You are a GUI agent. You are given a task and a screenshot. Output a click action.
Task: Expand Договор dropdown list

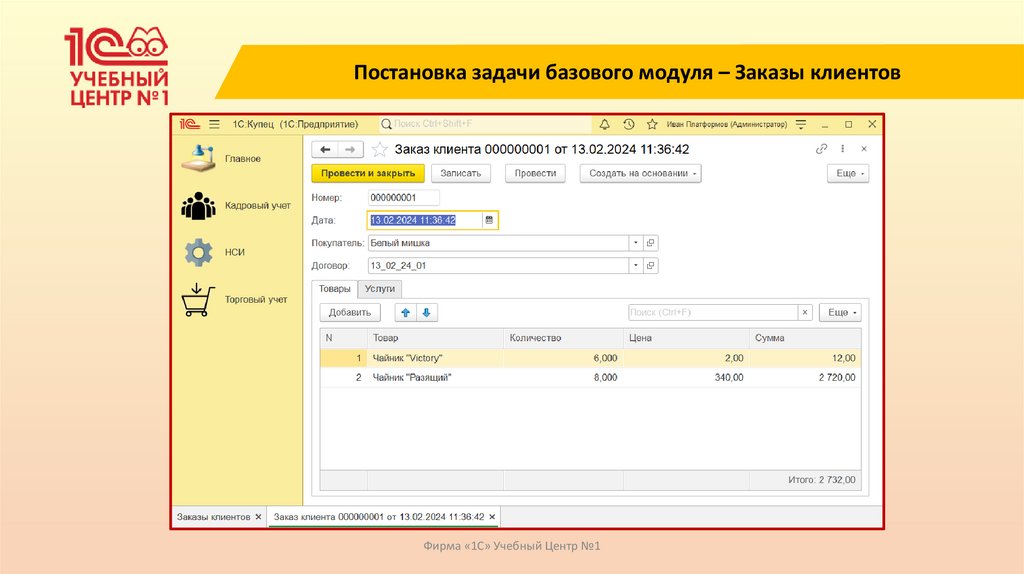[x=635, y=266]
